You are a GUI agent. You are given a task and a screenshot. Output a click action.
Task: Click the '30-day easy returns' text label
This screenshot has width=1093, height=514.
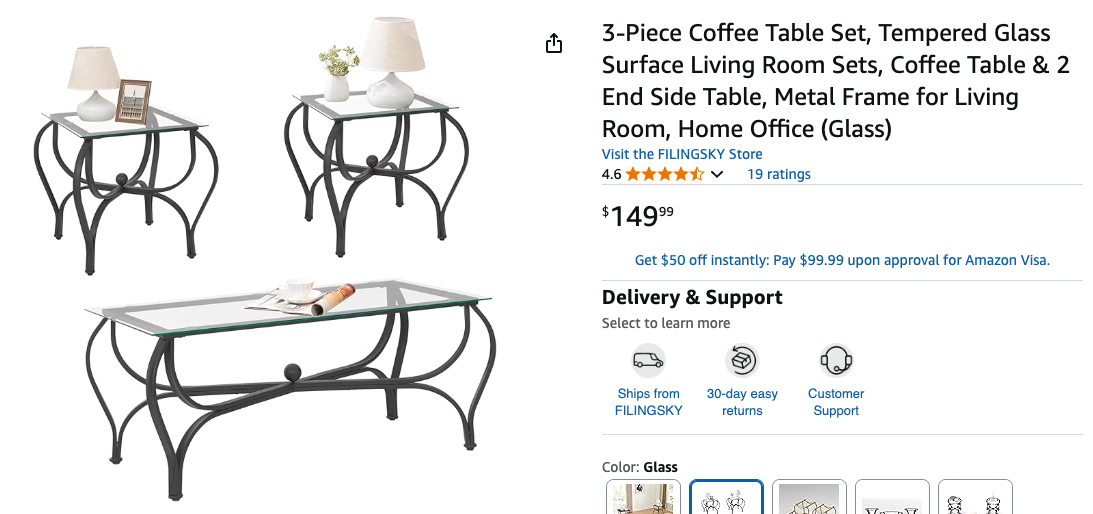point(742,402)
